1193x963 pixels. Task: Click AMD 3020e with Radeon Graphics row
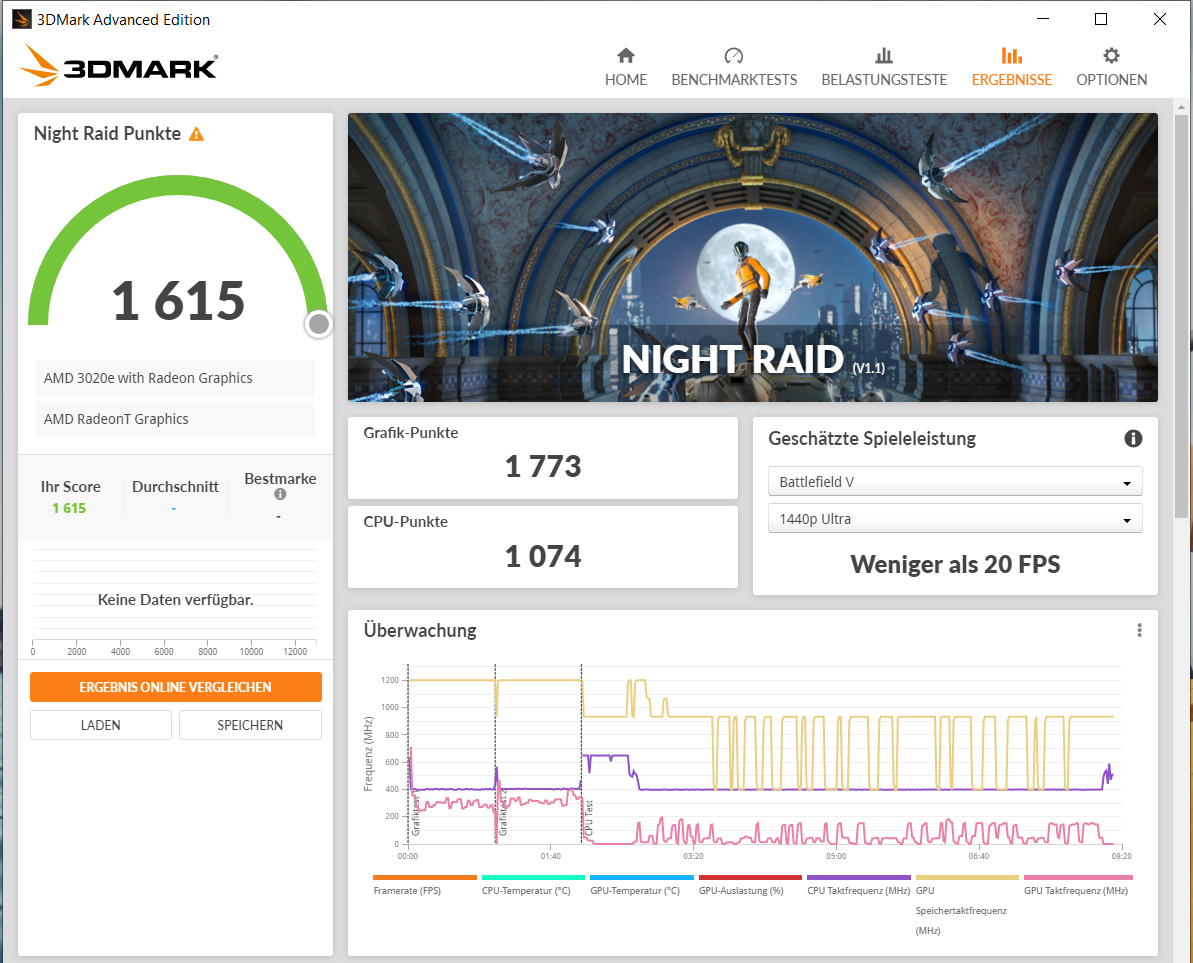[175, 378]
